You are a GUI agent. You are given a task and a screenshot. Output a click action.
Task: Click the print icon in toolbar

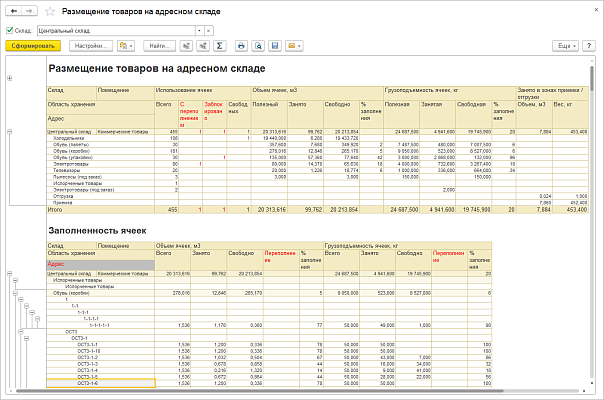pyautogui.click(x=241, y=46)
